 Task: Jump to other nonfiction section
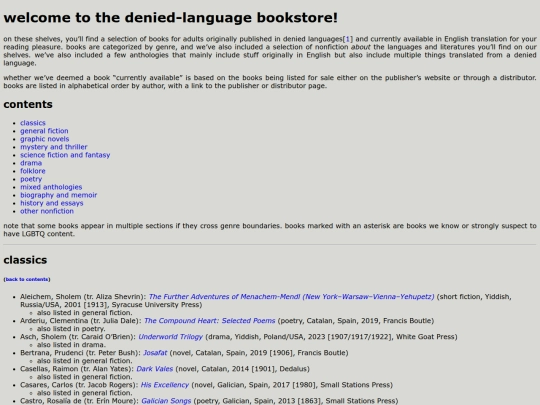47,211
